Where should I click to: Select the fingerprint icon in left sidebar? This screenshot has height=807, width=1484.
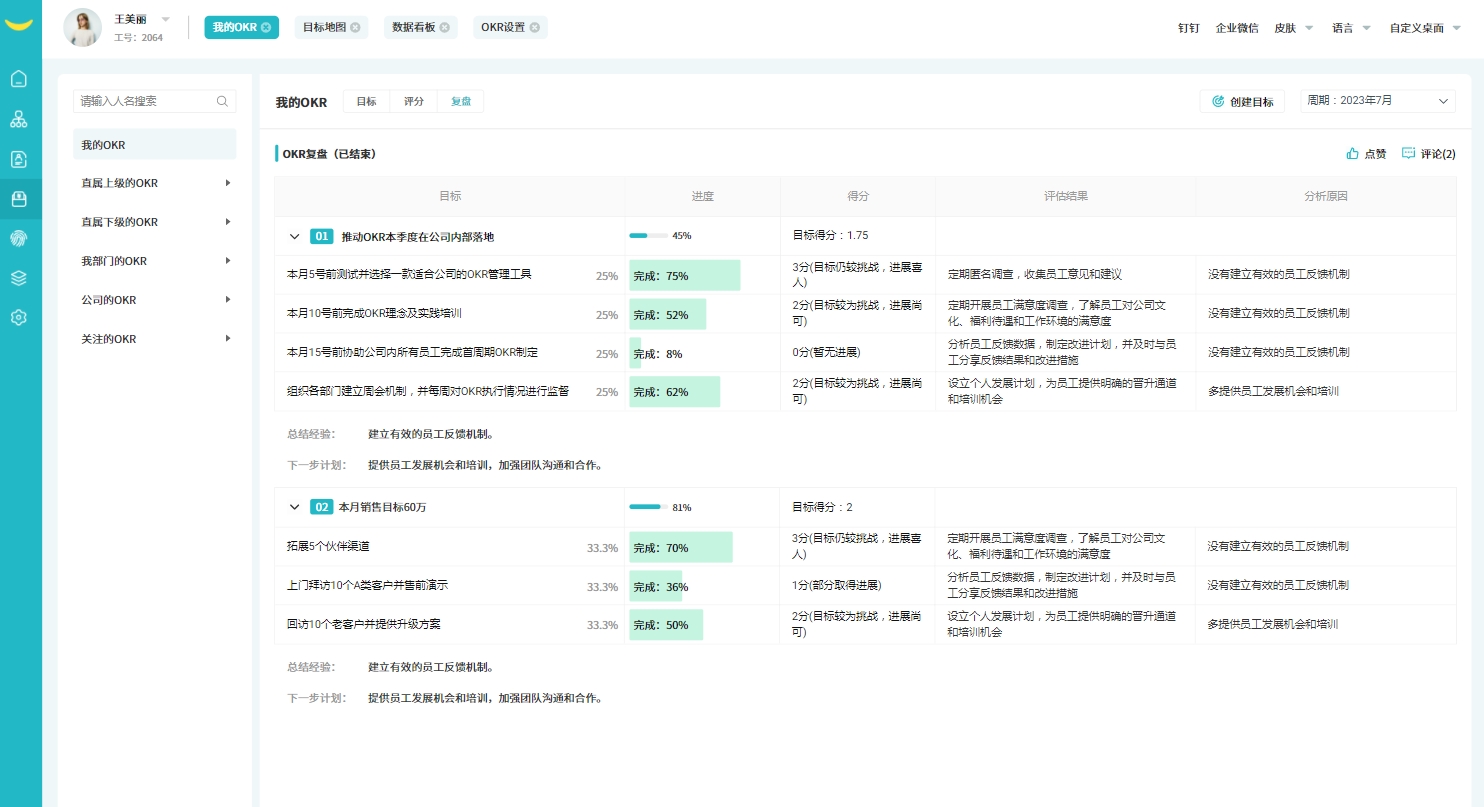pyautogui.click(x=19, y=238)
